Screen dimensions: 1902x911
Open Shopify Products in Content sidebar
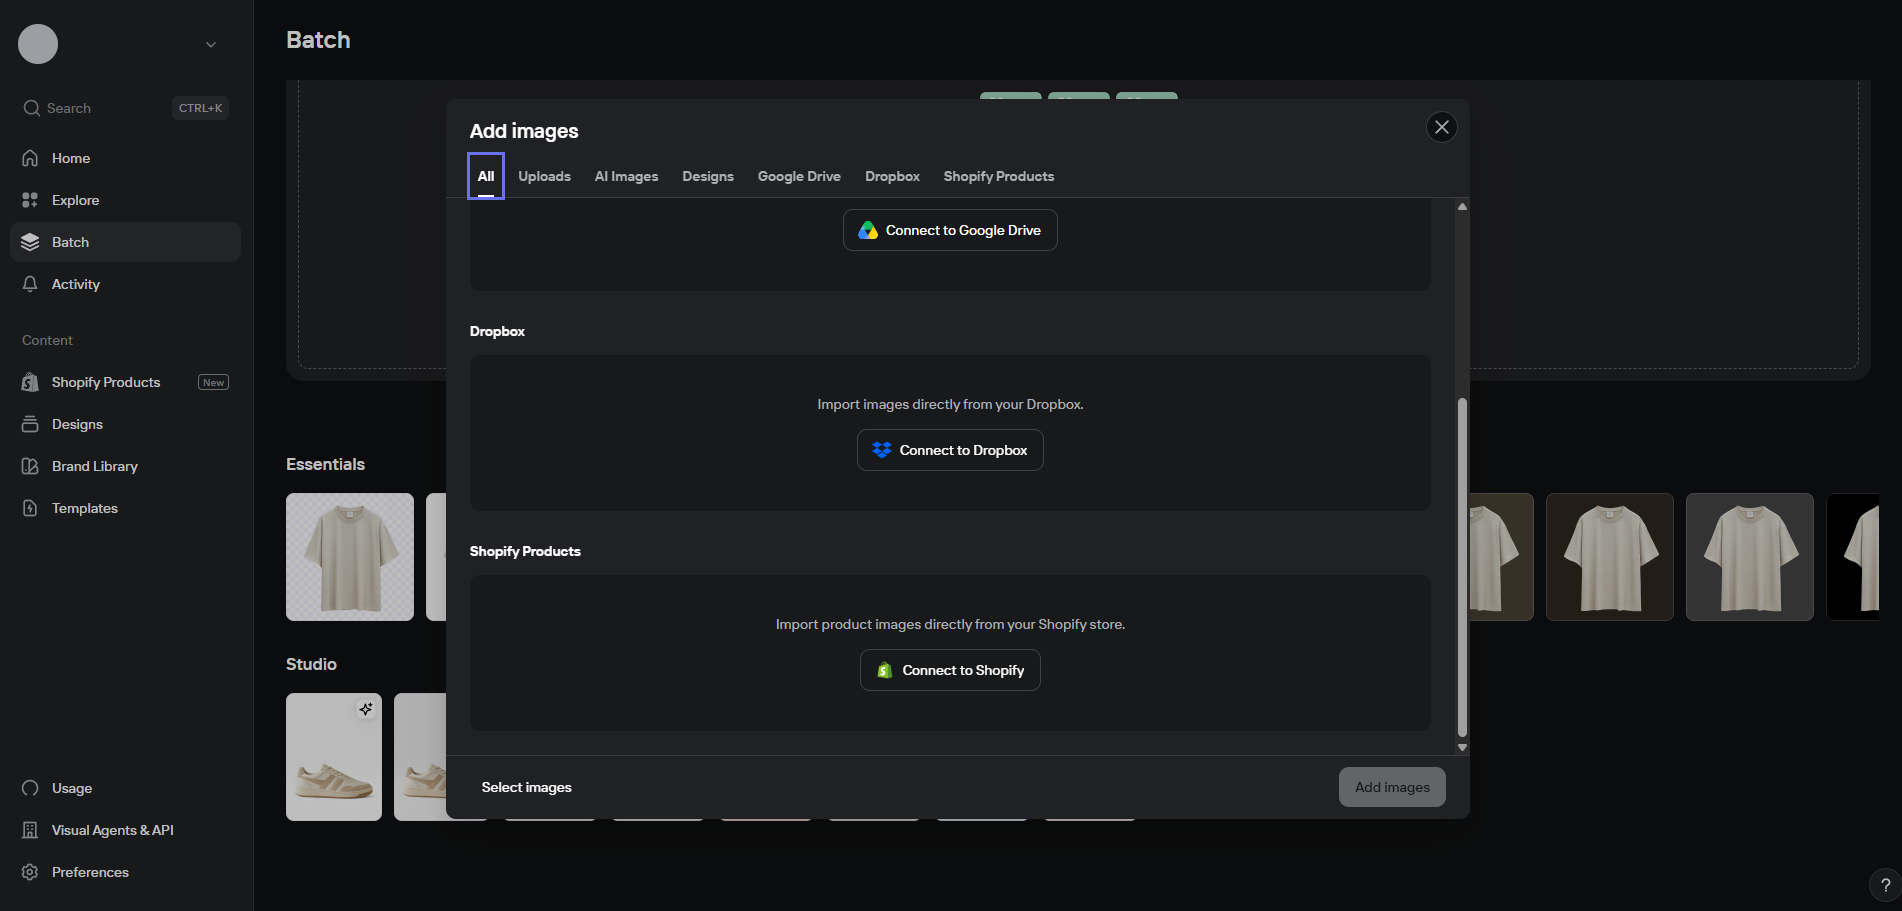(125, 382)
